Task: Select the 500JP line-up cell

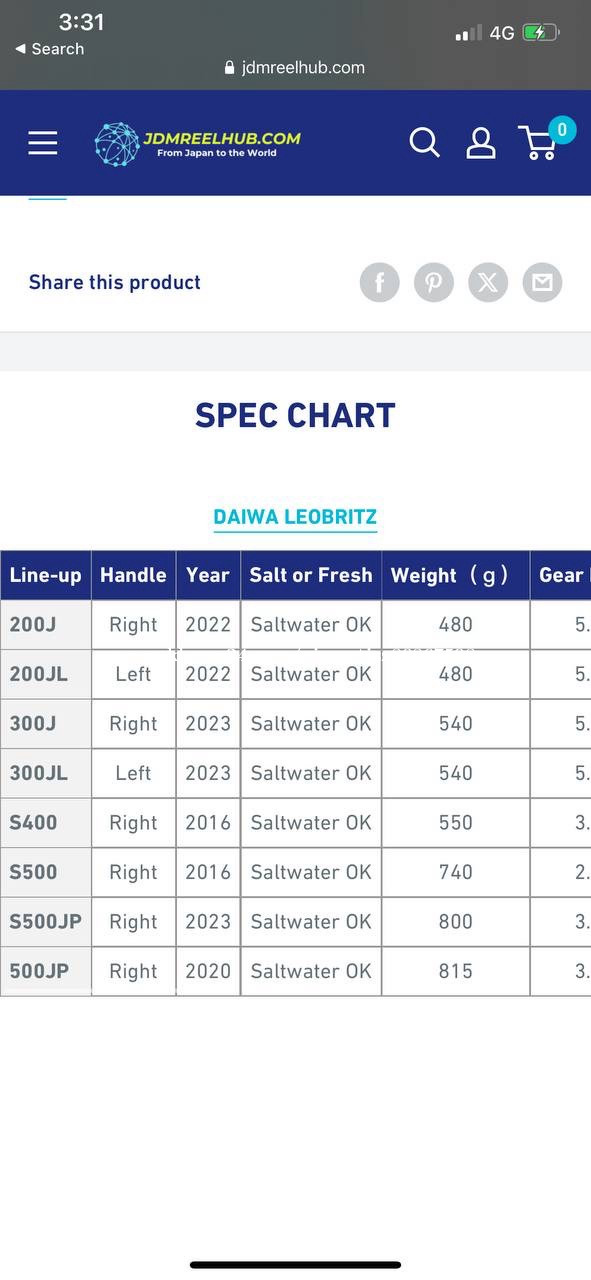Action: pyautogui.click(x=46, y=971)
